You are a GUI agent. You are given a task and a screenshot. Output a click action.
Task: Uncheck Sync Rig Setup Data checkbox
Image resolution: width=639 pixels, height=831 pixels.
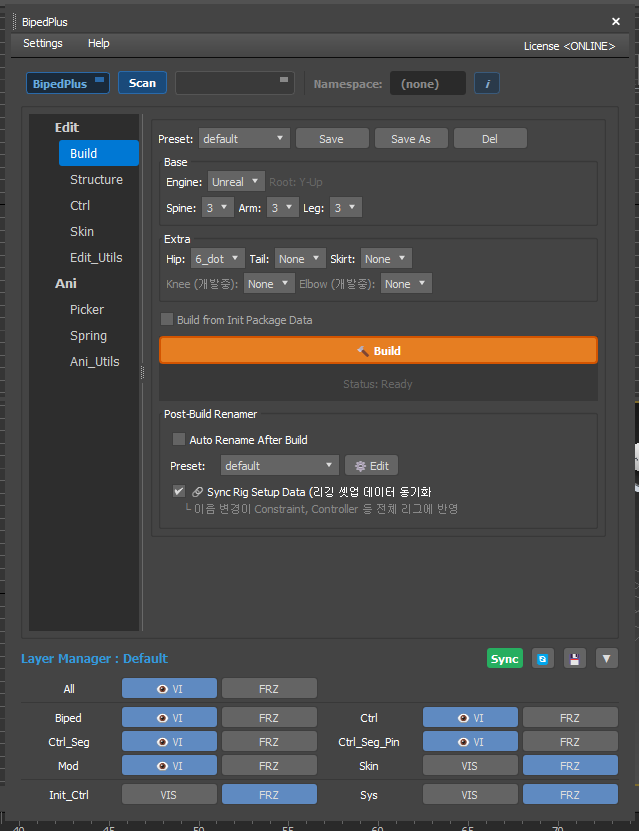point(179,492)
